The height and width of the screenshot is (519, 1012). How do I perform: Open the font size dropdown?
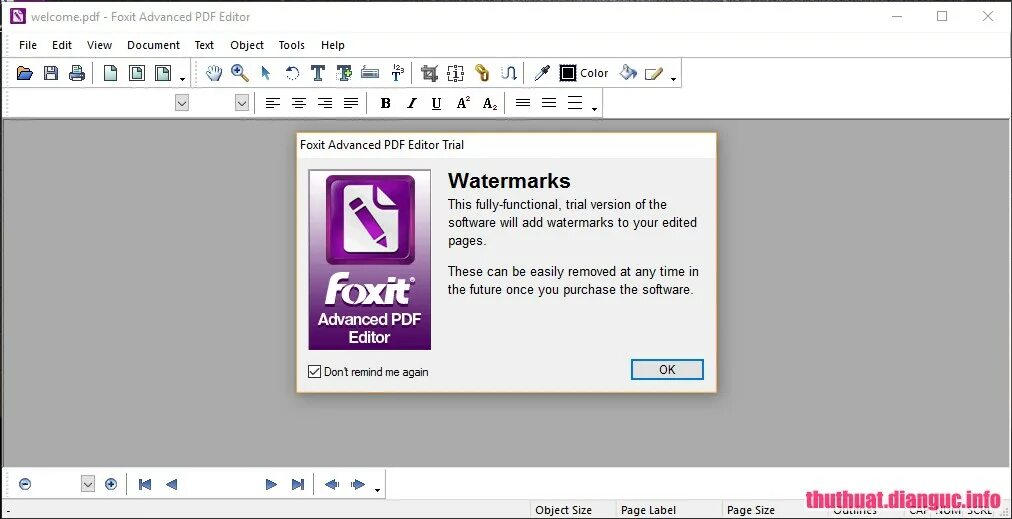click(242, 103)
